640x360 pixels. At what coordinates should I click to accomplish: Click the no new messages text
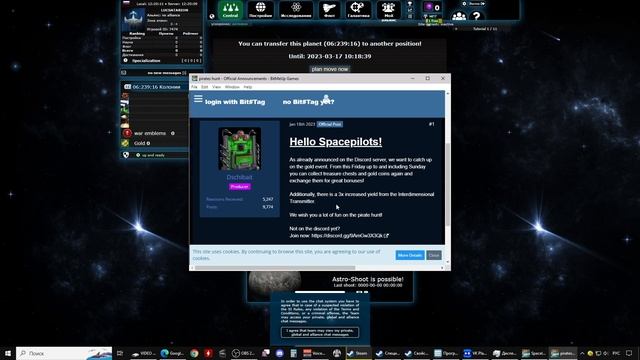click(164, 73)
